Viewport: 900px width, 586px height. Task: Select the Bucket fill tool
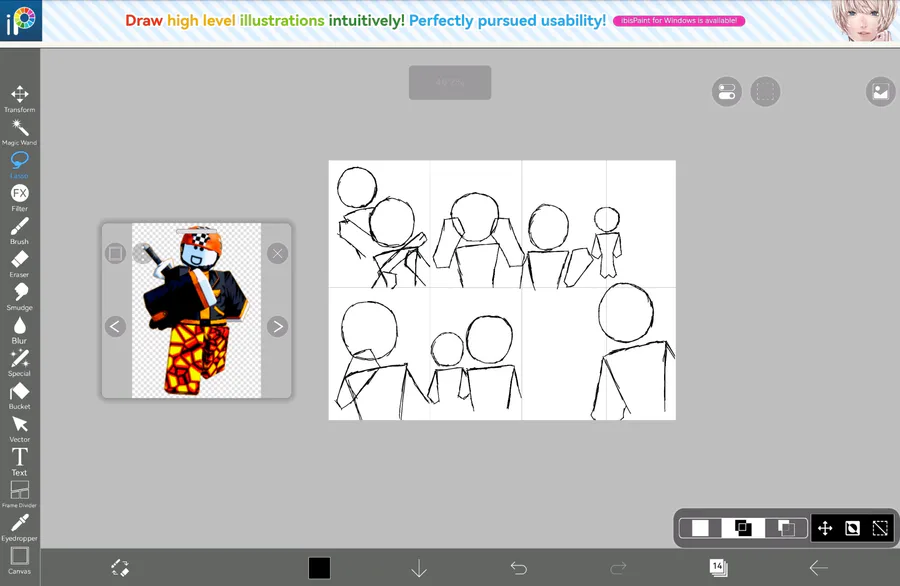click(20, 395)
